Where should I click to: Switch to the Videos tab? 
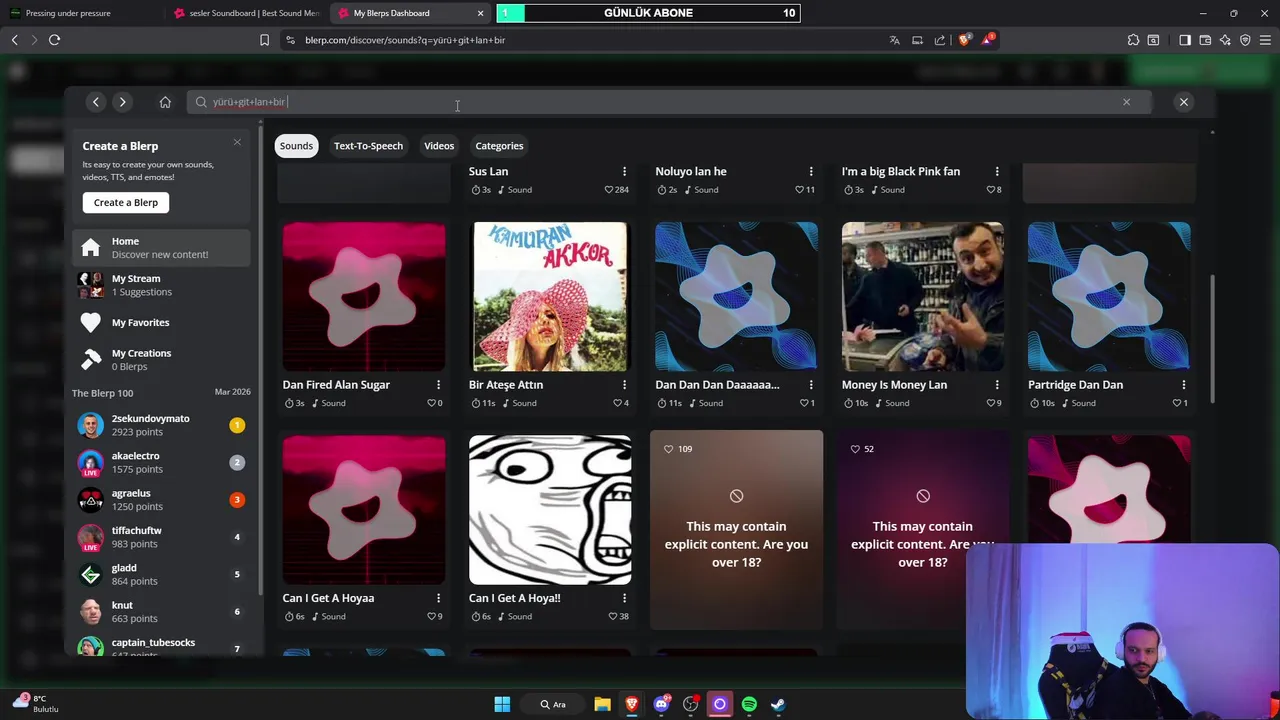439,146
